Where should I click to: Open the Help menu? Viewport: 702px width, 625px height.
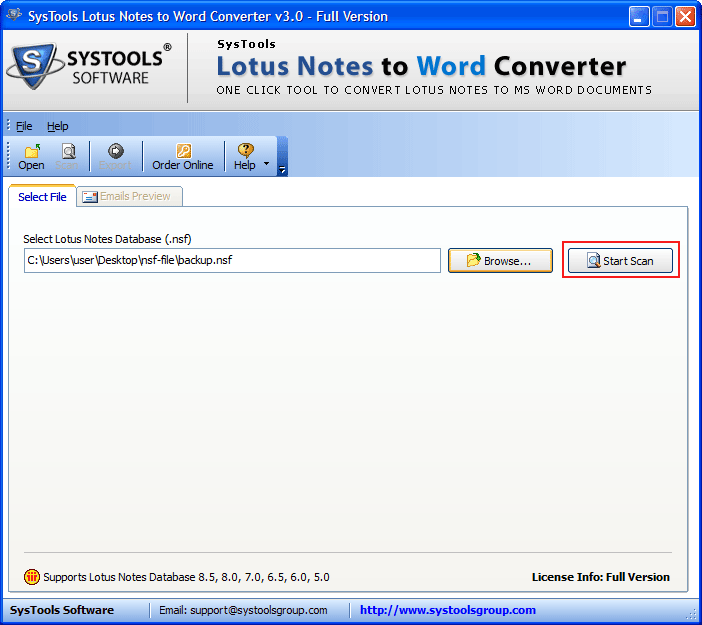point(58,126)
